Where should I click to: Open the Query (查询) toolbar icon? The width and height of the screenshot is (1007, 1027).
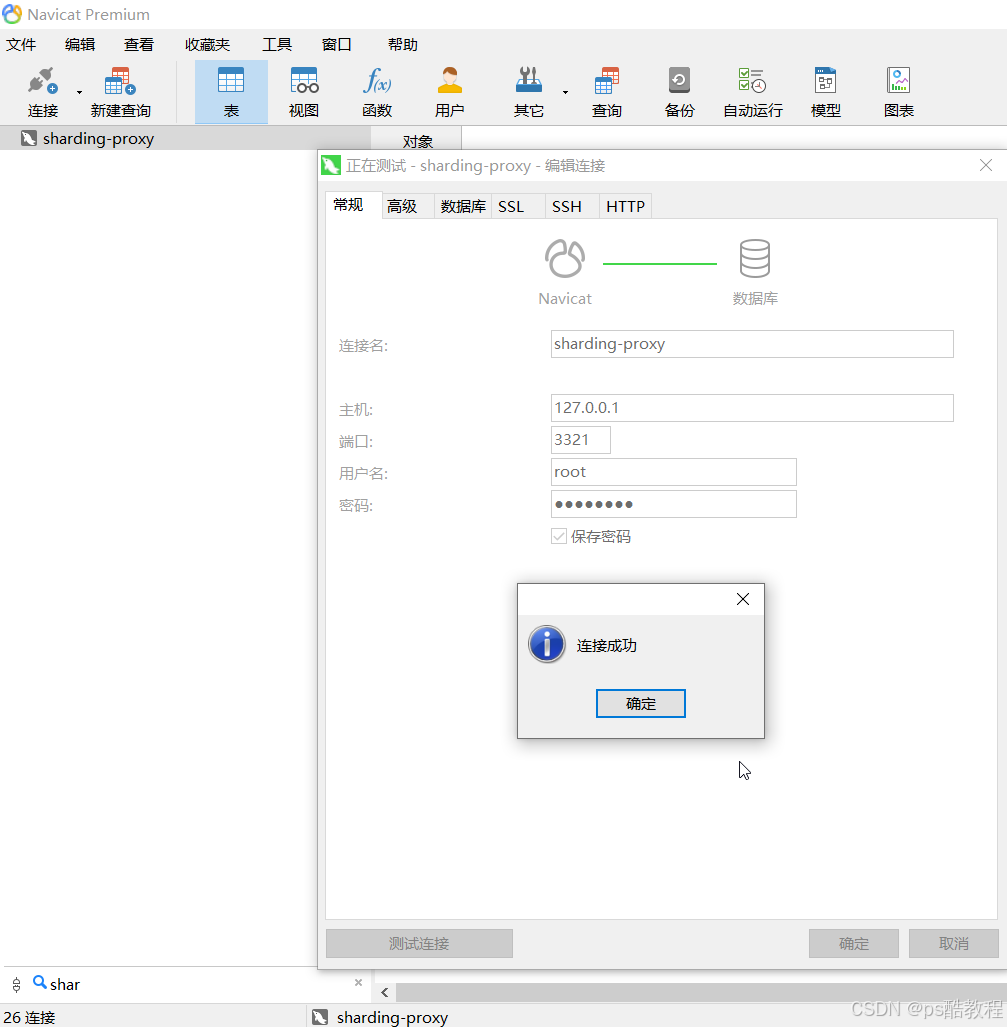[607, 92]
